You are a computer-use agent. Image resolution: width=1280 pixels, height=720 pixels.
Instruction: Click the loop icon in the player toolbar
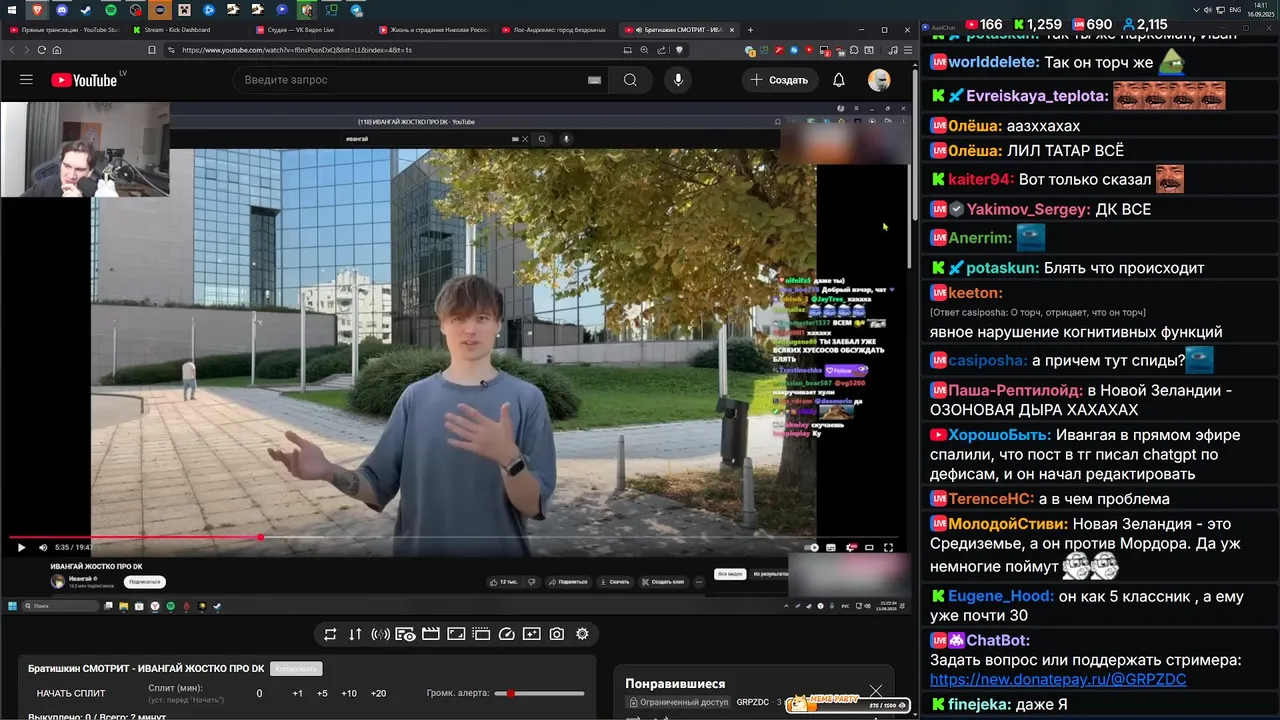[x=330, y=634]
